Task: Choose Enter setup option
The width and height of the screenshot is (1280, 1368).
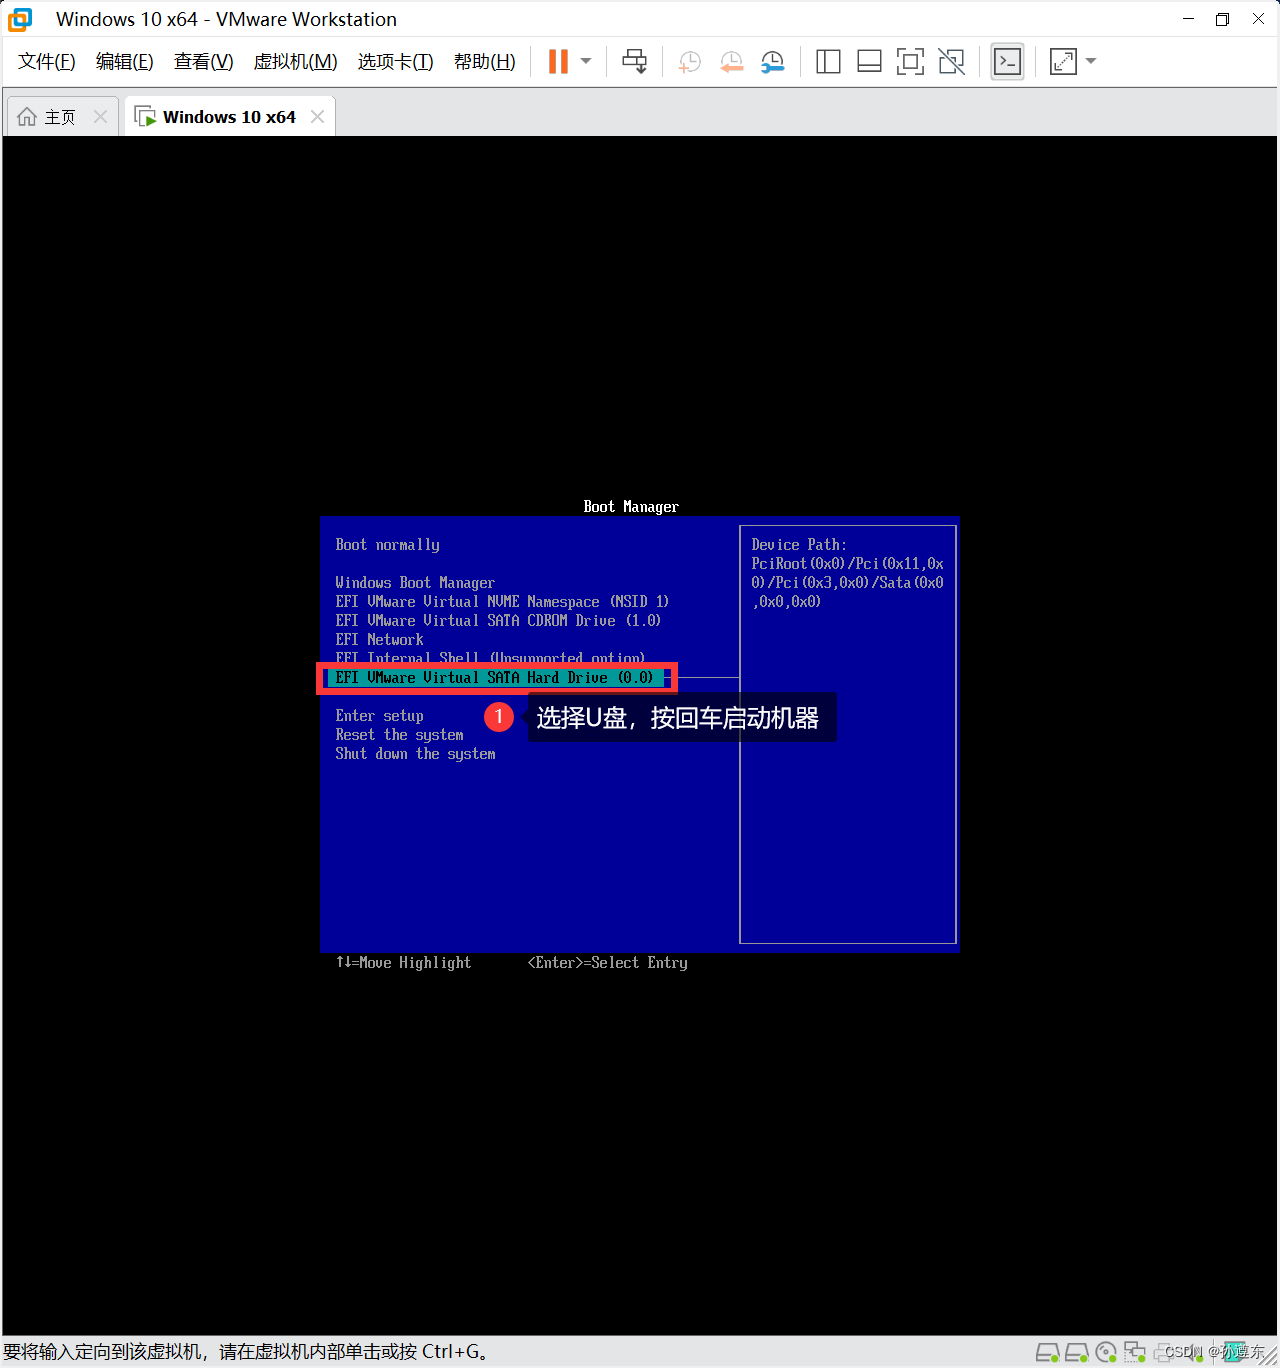Action: pos(379,716)
